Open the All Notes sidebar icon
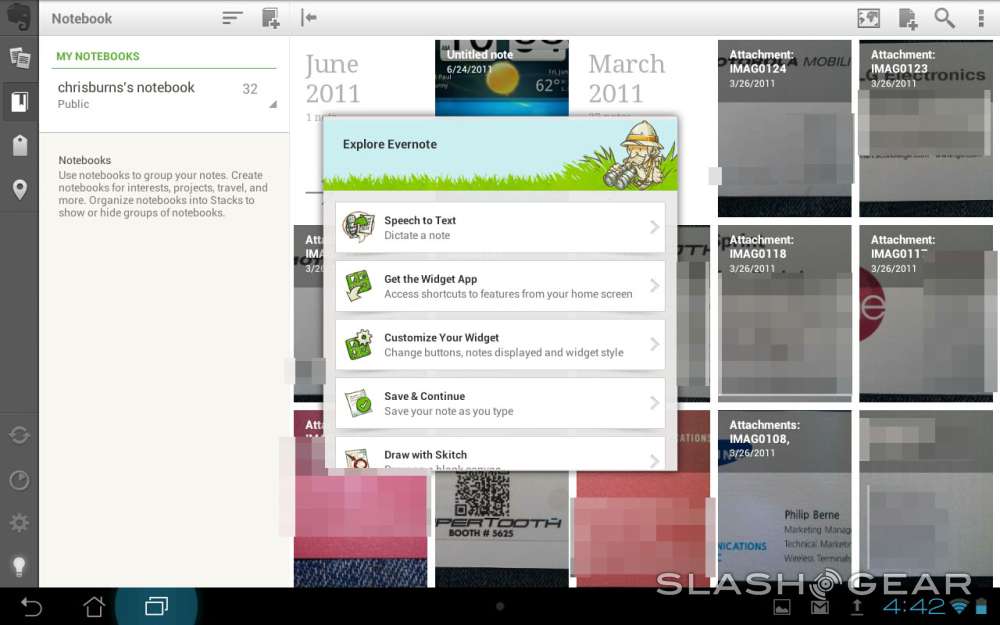Viewport: 1000px width, 625px height. [19, 57]
